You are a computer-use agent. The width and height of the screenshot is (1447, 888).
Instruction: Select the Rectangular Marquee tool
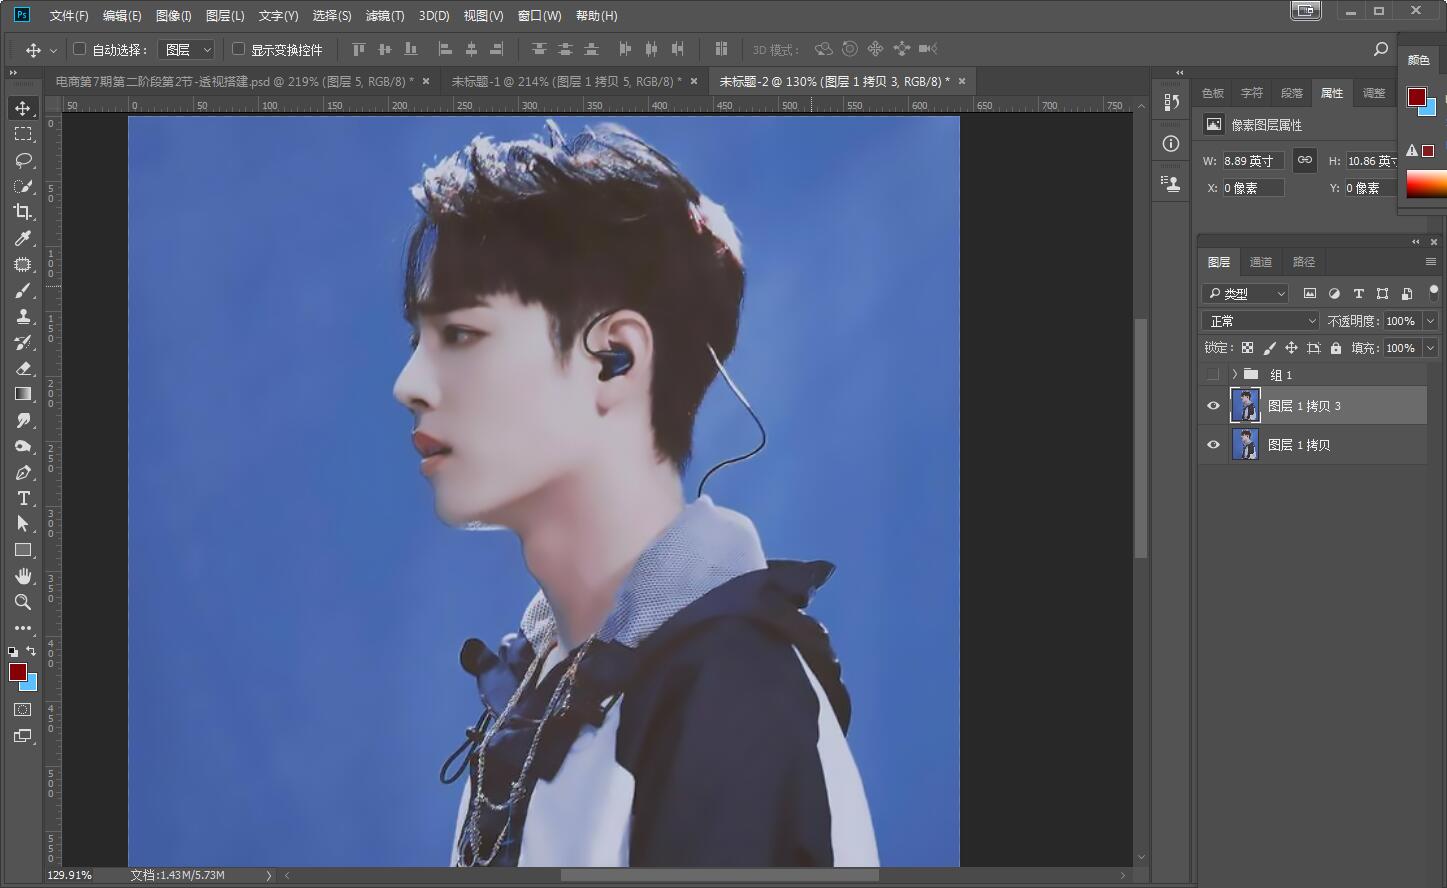[23, 134]
